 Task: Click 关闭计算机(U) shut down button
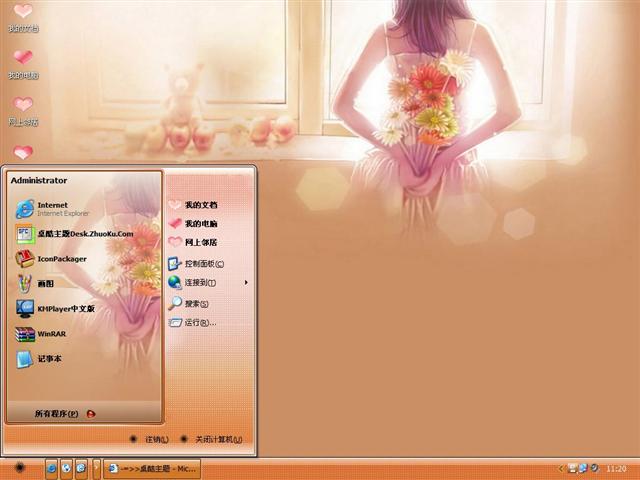(211, 439)
